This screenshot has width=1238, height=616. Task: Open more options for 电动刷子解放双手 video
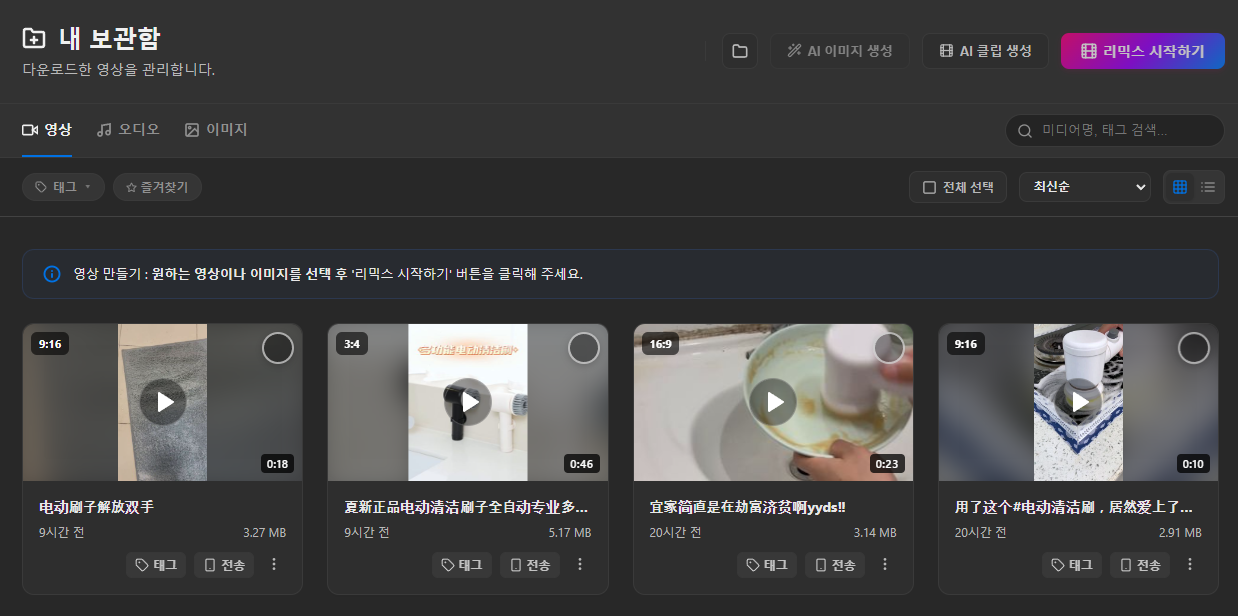274,565
